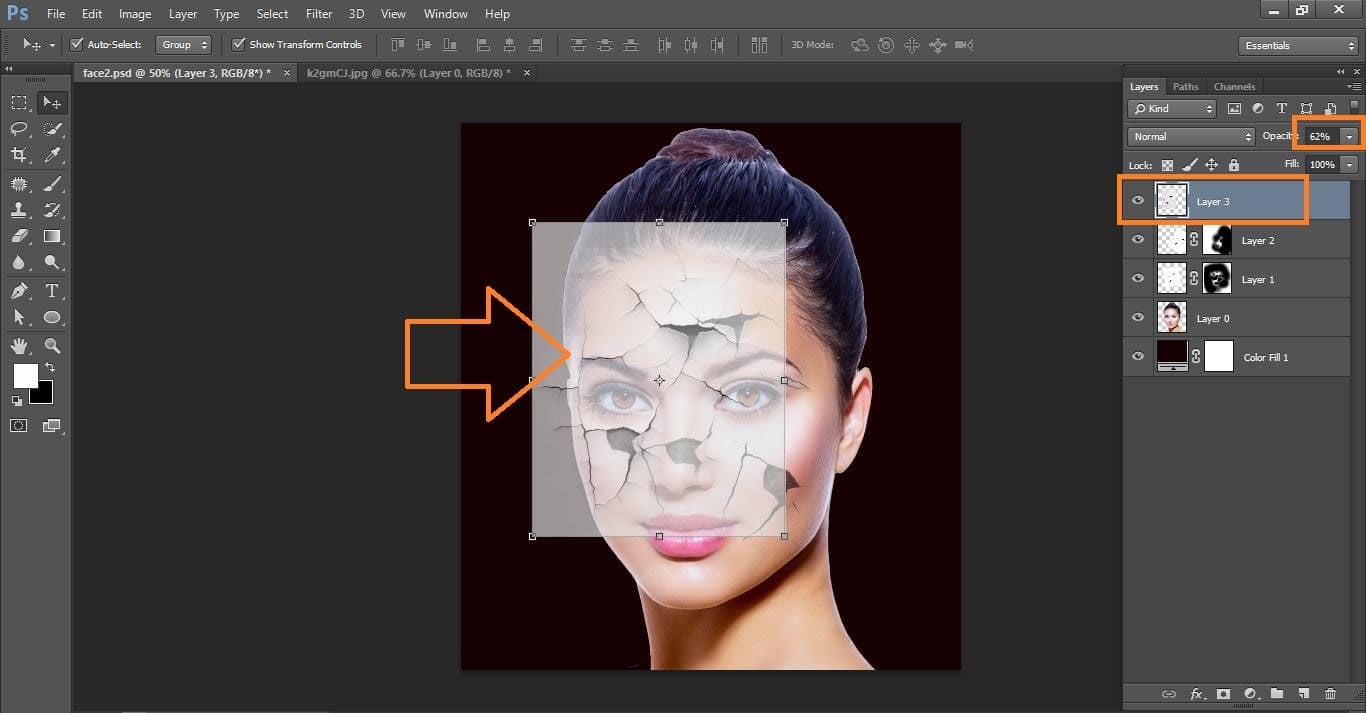This screenshot has height=713, width=1366.
Task: Select the Hand tool
Action: click(19, 346)
